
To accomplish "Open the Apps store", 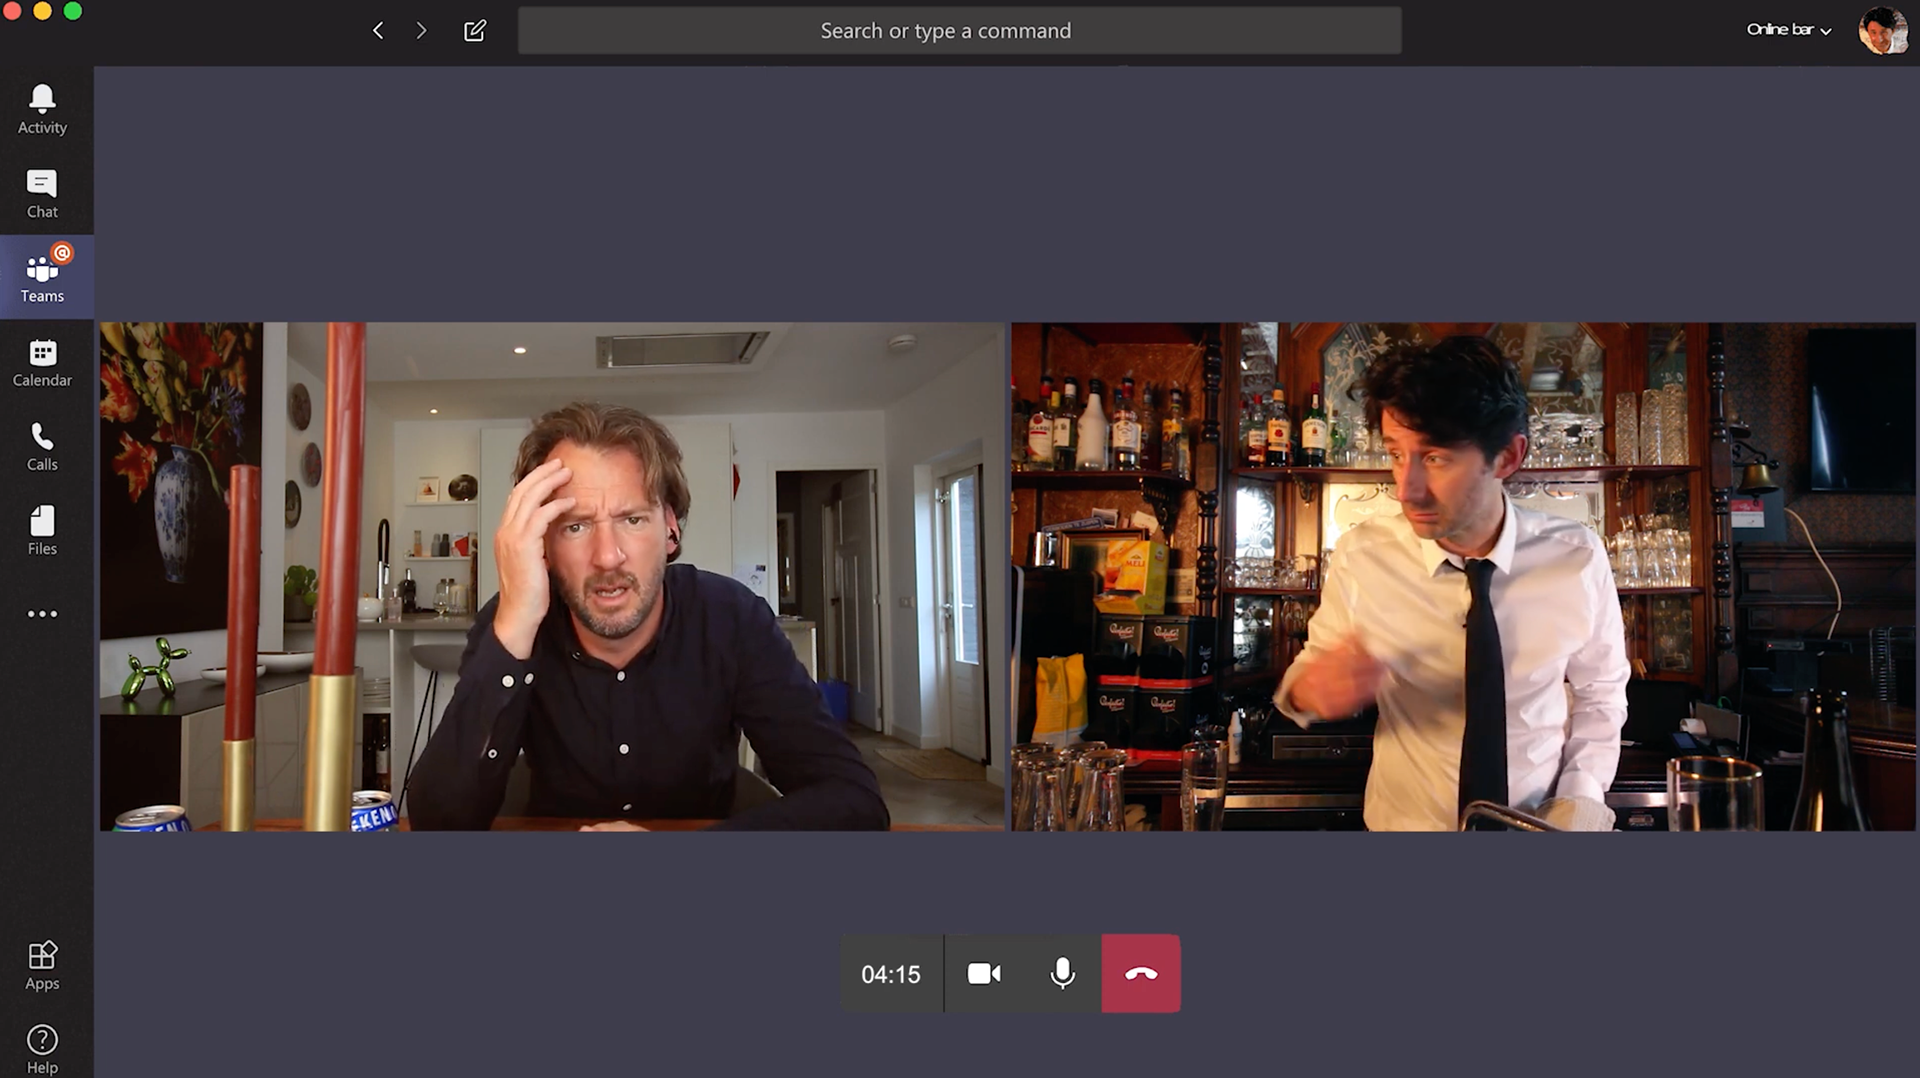I will coord(42,965).
